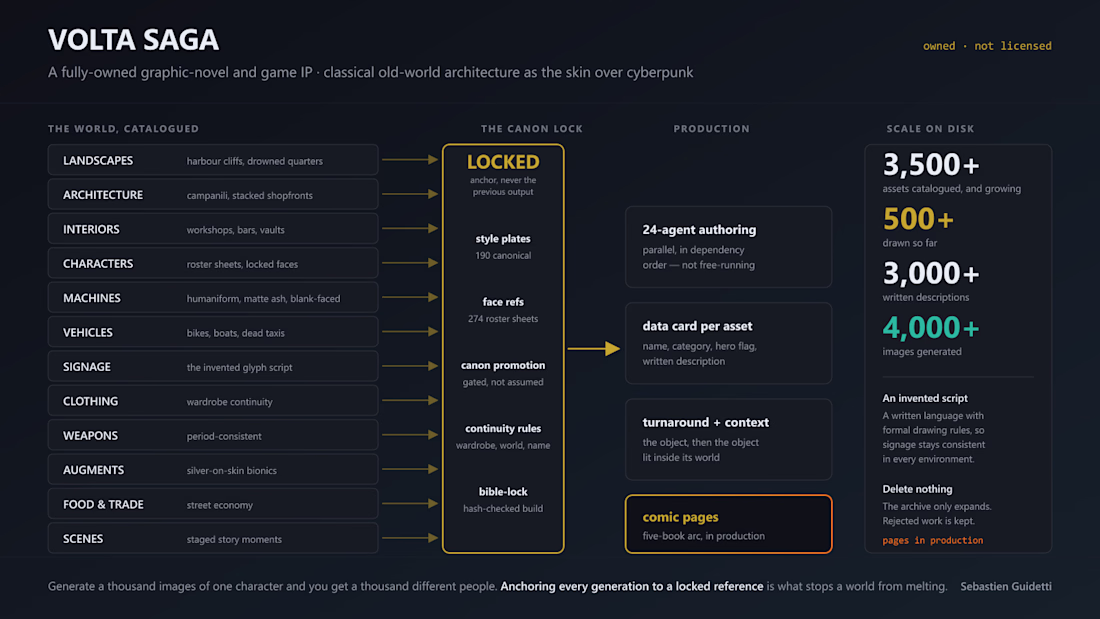Click the arrow next to ARCHITECTURE row
Image resolution: width=1100 pixels, height=619 pixels.
[x=410, y=194]
